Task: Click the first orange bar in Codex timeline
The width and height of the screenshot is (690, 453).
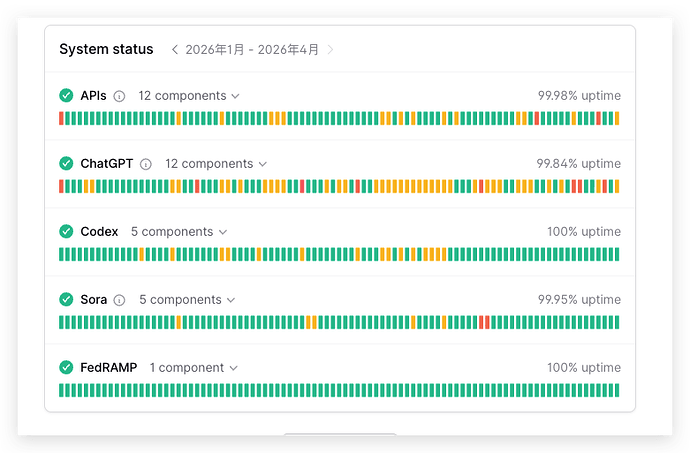Action: tap(142, 254)
